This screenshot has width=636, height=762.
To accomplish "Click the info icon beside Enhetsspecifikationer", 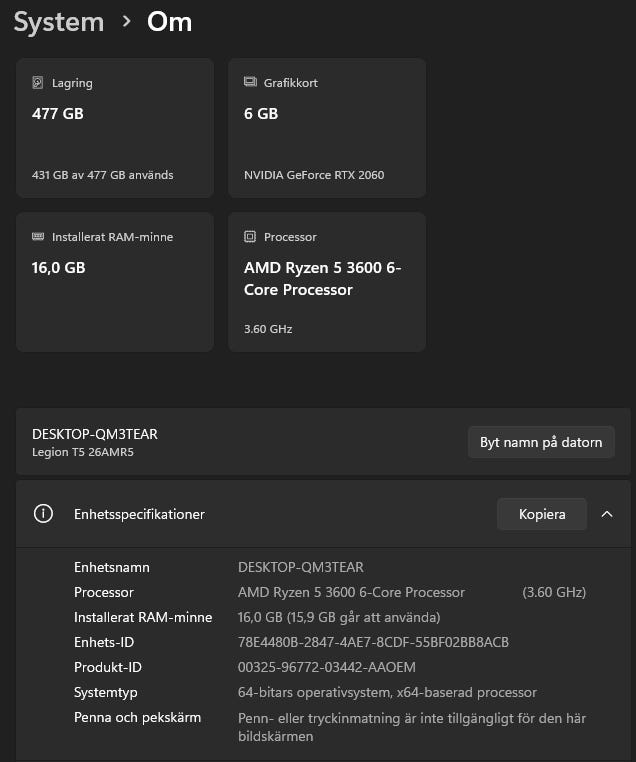I will tap(43, 514).
